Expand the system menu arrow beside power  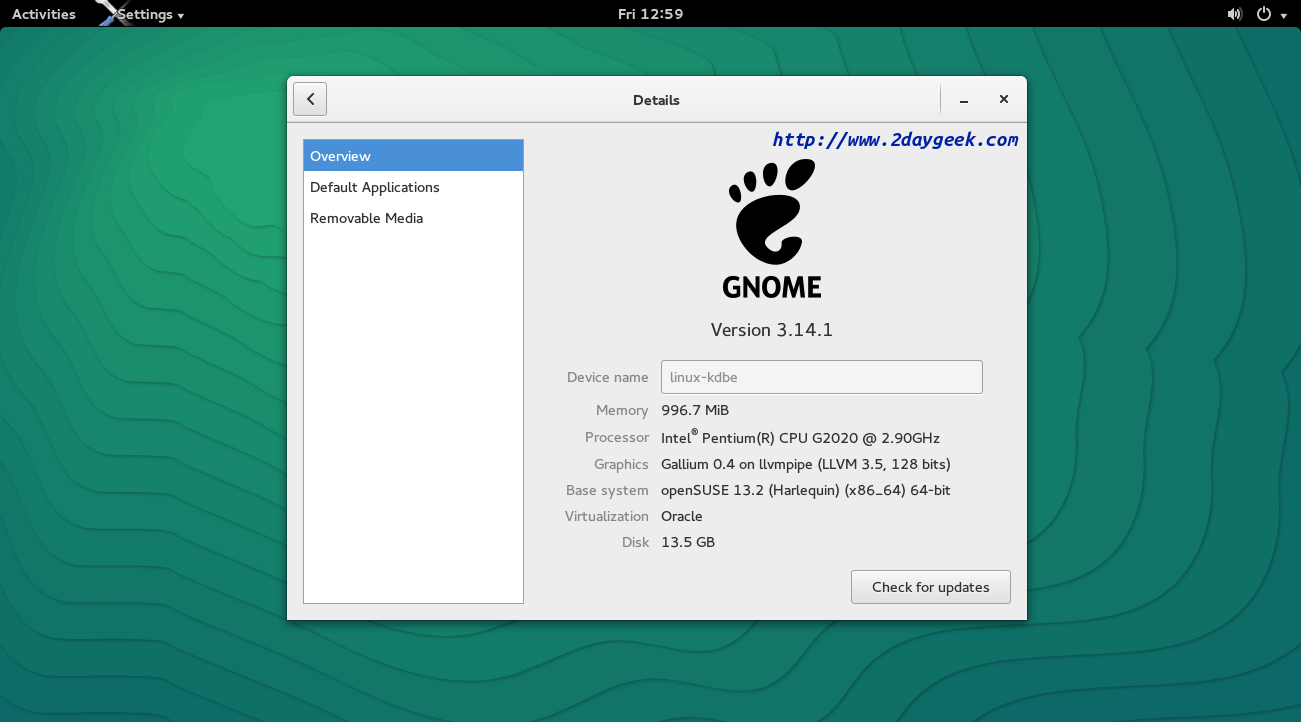coord(1283,16)
